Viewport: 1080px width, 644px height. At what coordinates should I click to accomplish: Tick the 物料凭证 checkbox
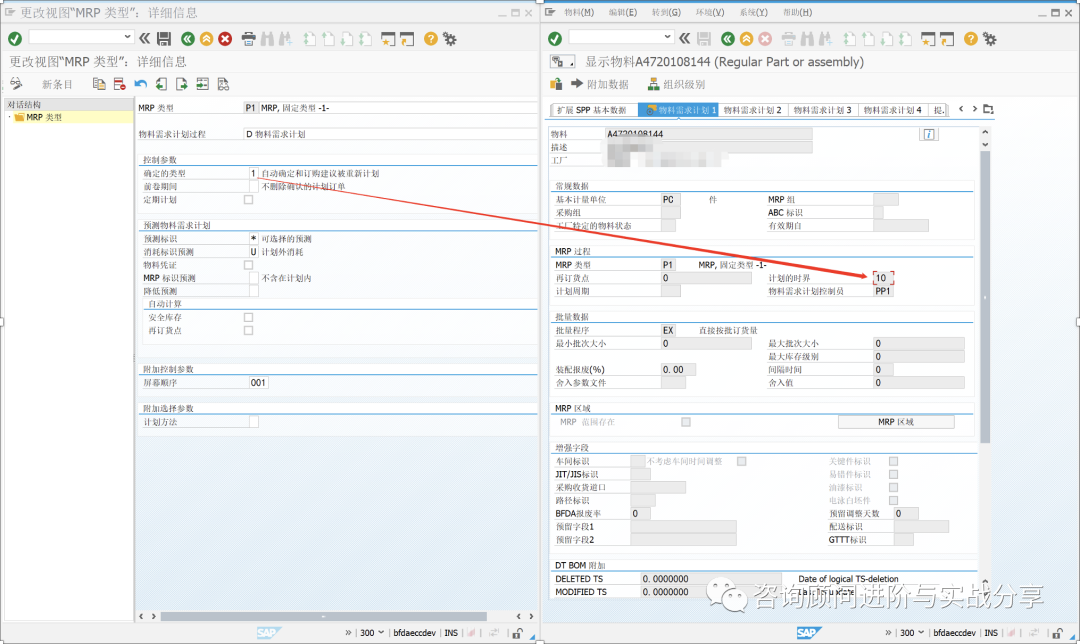coord(249,265)
